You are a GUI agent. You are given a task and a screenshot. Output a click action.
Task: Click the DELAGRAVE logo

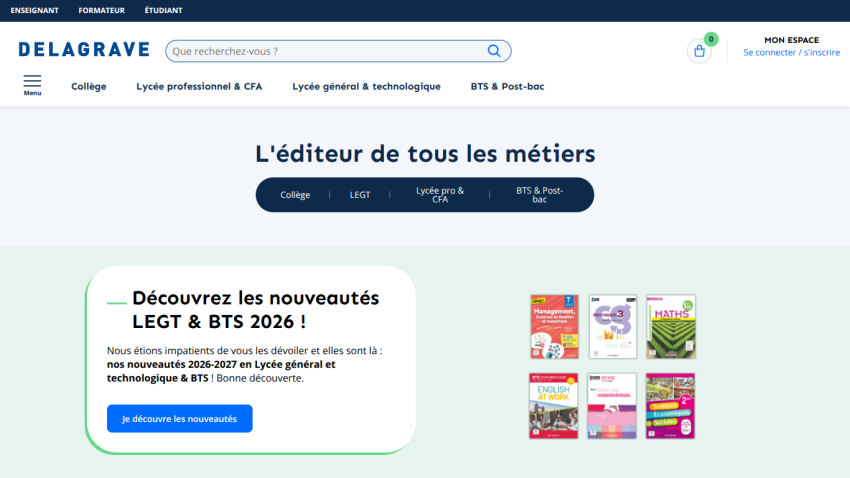click(x=84, y=50)
